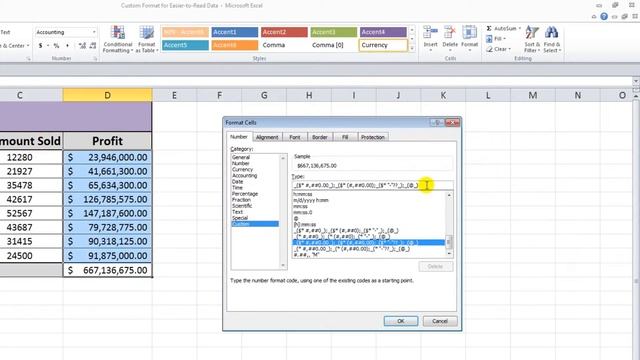This screenshot has width=640, height=360.
Task: Click OK in Format Cells
Action: tap(401, 321)
